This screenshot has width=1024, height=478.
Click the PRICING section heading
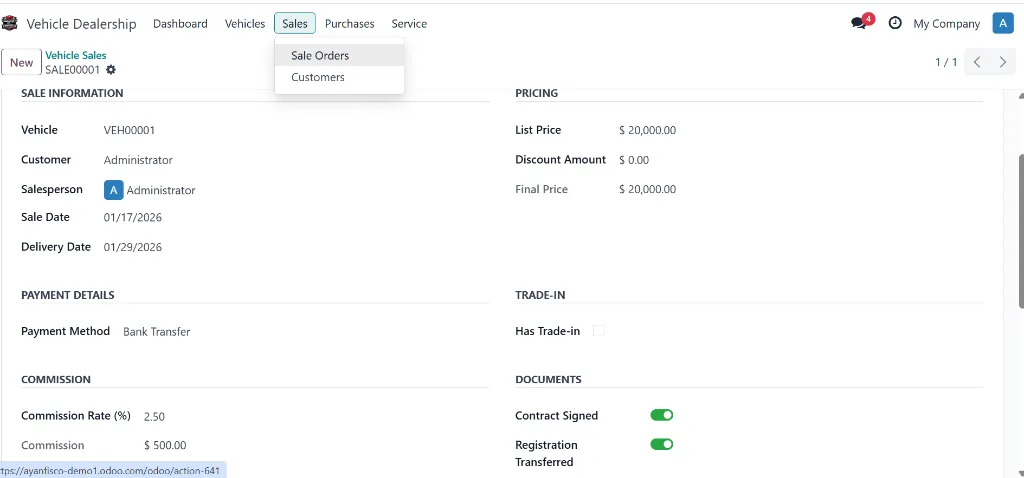[536, 93]
